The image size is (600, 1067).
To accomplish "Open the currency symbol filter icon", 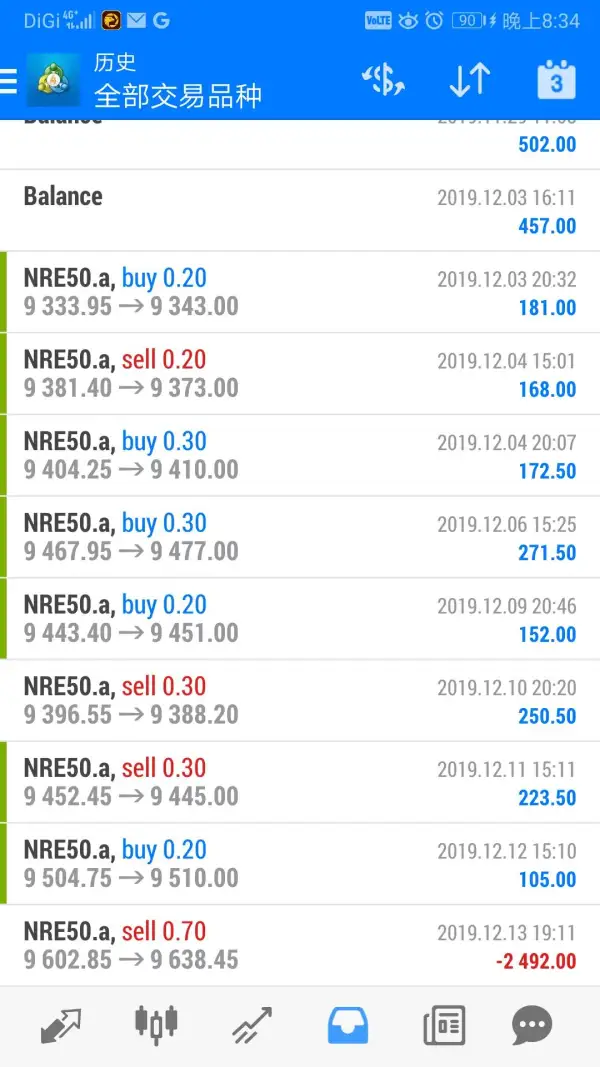I will pyautogui.click(x=383, y=81).
